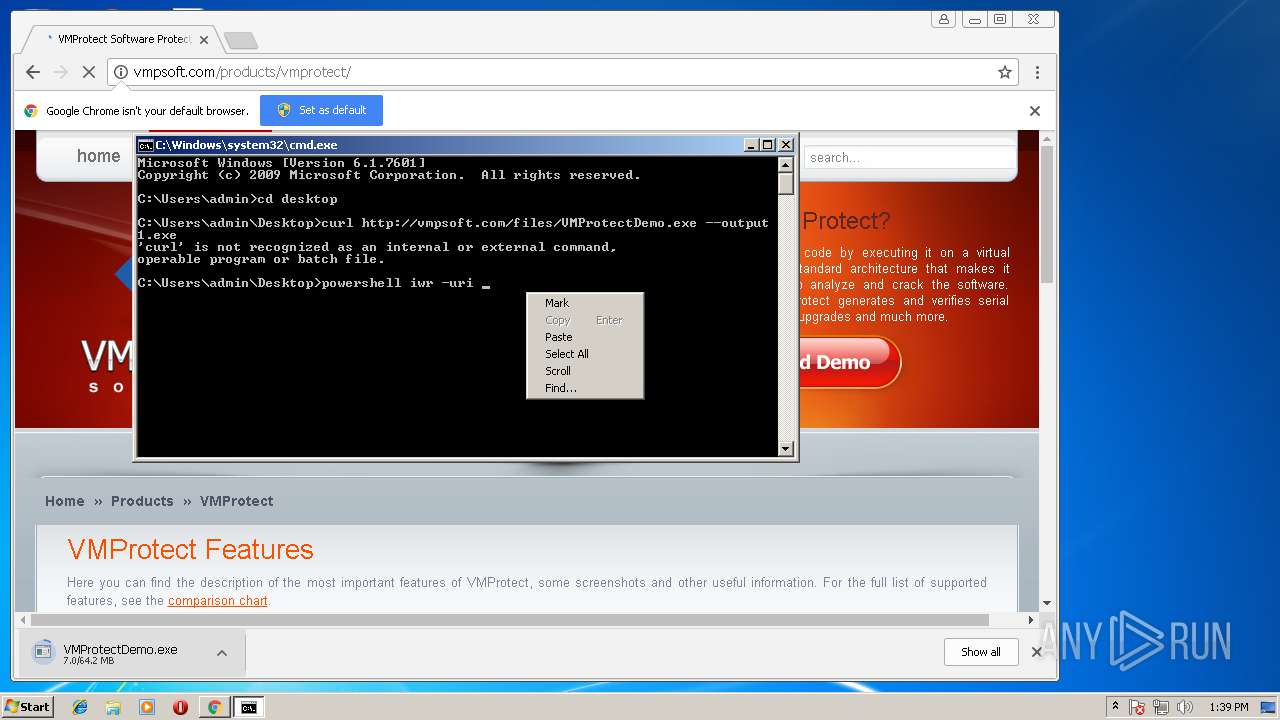The width and height of the screenshot is (1280, 720).
Task: Click the VMProtect breadcrumb text
Action: tap(236, 501)
